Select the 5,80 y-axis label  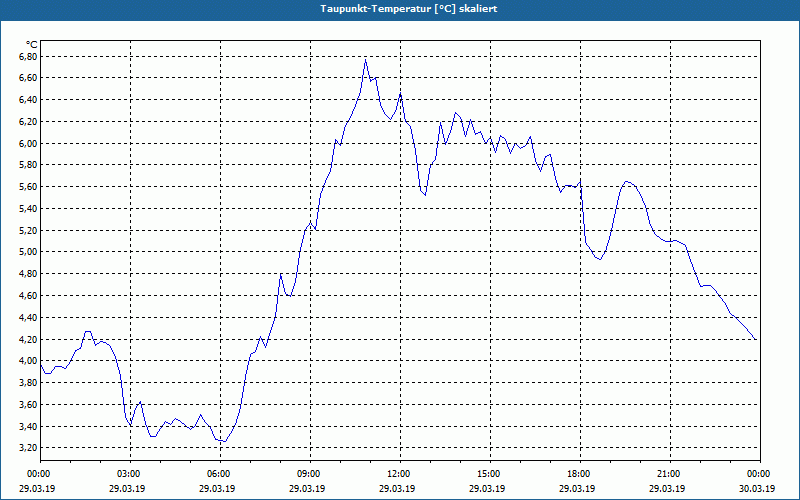(x=28, y=165)
